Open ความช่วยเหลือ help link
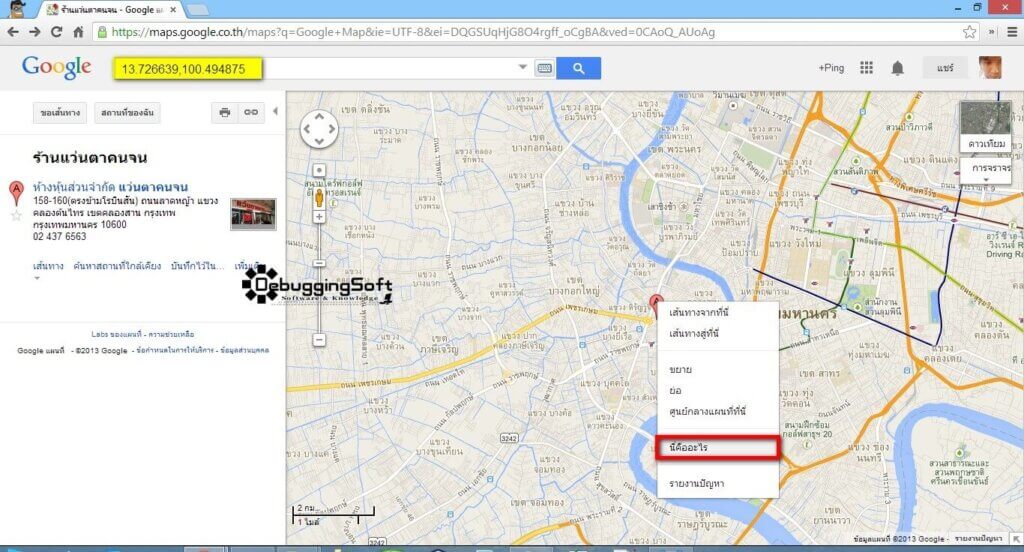The width and height of the screenshot is (1024, 552). point(171,334)
